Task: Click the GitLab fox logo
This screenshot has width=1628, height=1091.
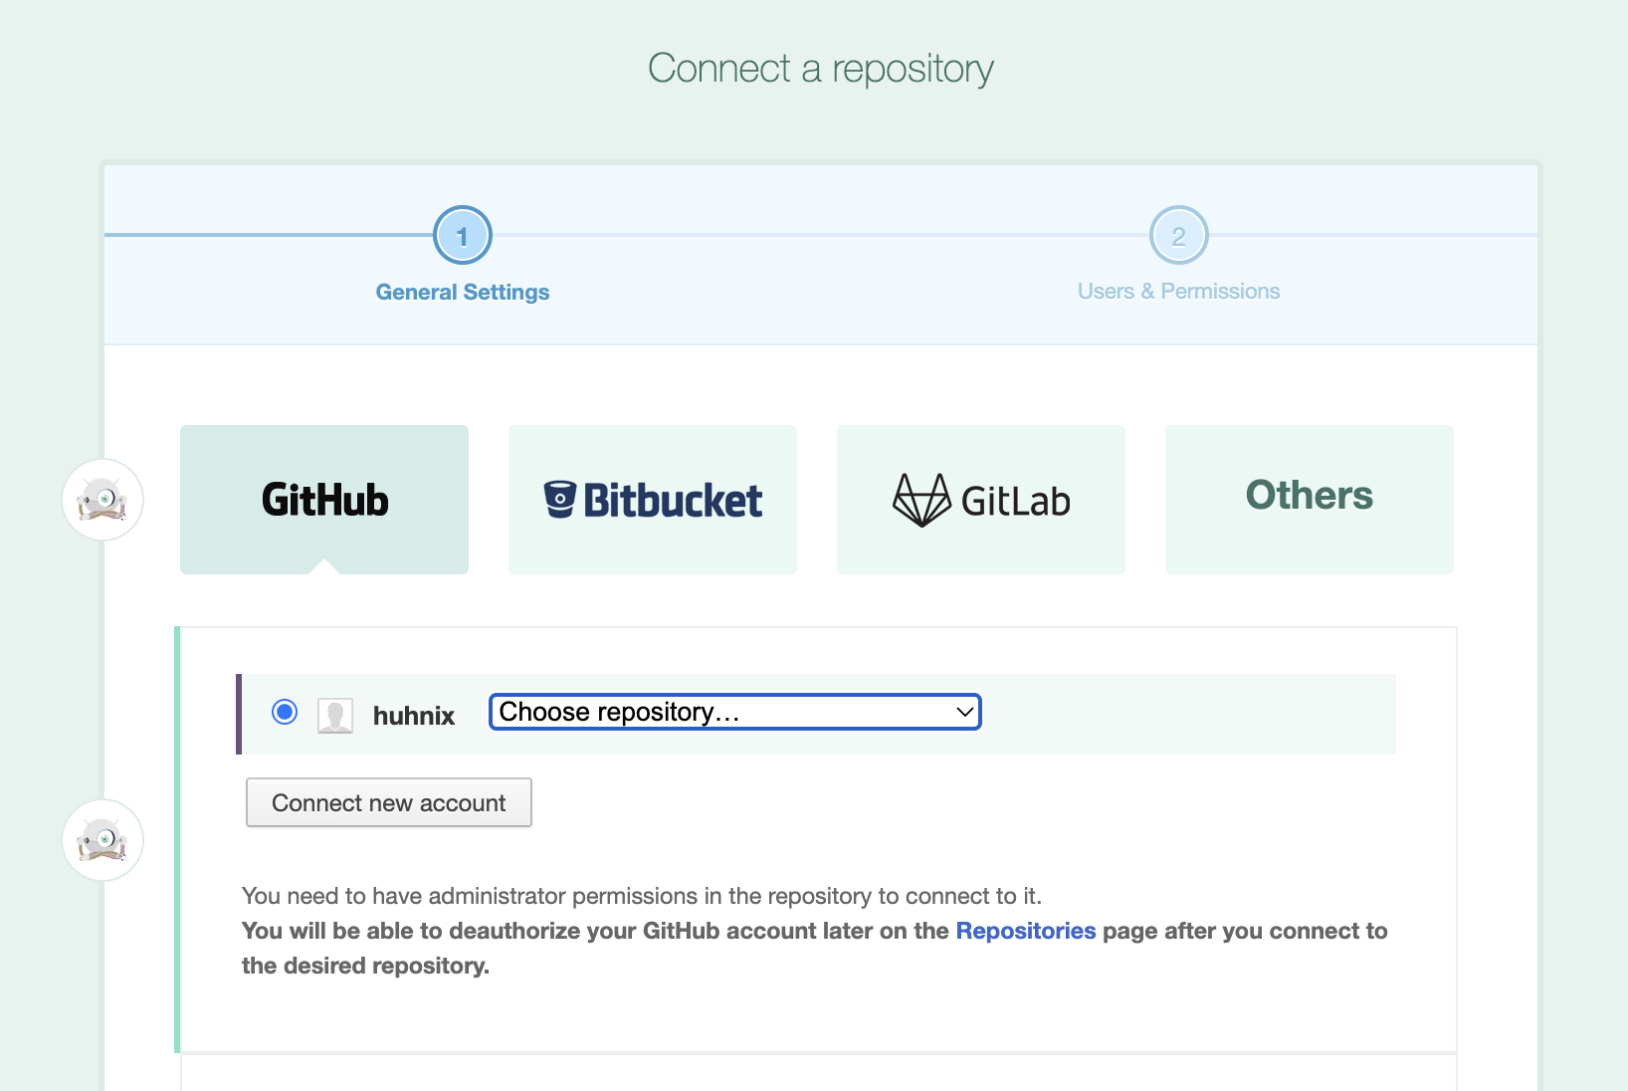Action: click(x=920, y=498)
